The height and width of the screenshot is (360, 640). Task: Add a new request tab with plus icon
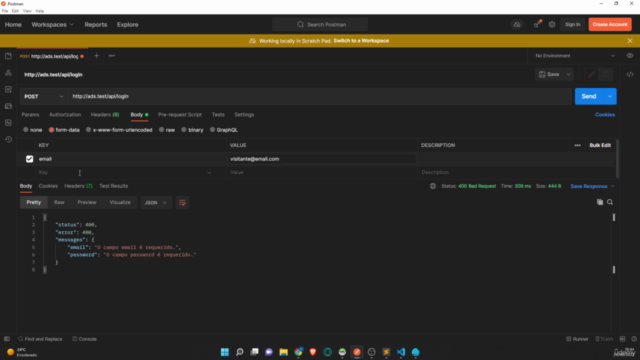(96, 56)
